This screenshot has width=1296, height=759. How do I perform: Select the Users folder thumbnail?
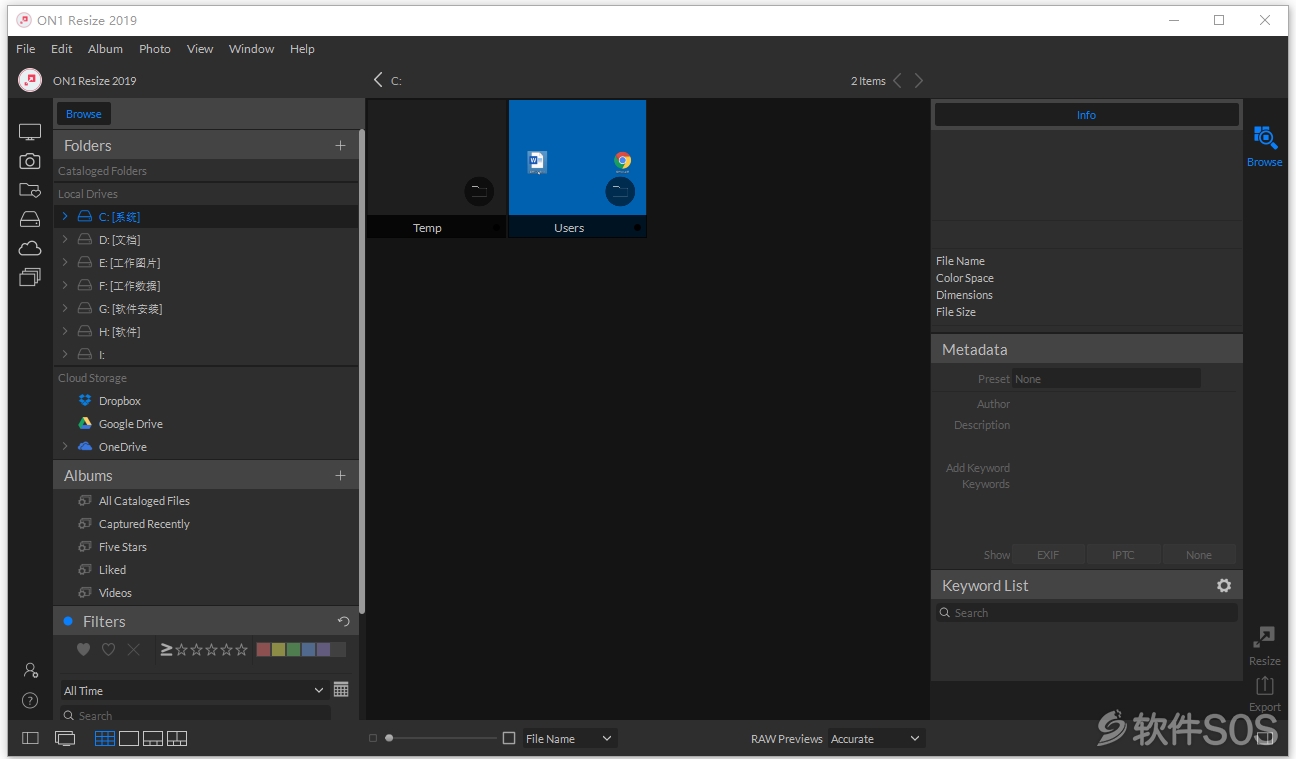[x=577, y=169]
